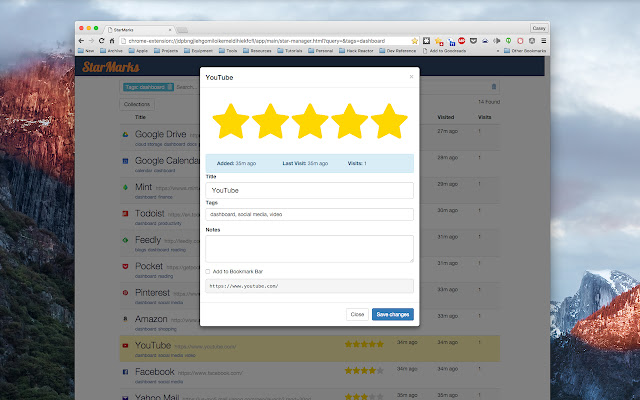Screen dimensions: 640x400
Task: Open the Feedly bookmark entry
Action: [x=148, y=240]
